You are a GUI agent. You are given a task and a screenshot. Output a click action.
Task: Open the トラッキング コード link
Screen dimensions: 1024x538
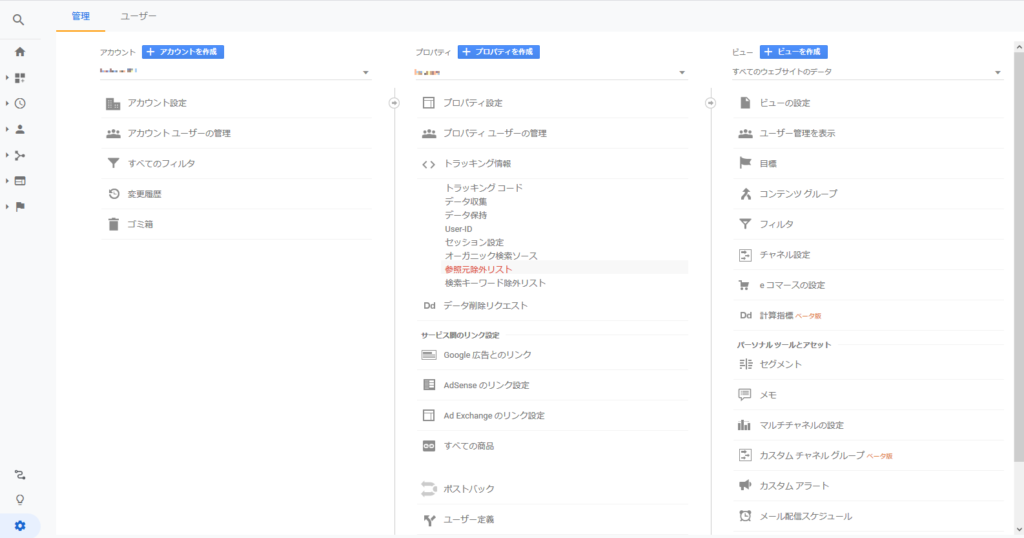[x=483, y=188]
